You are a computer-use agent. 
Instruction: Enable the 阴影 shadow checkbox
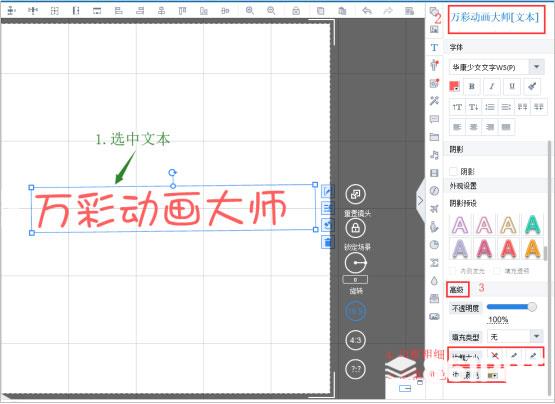453,171
